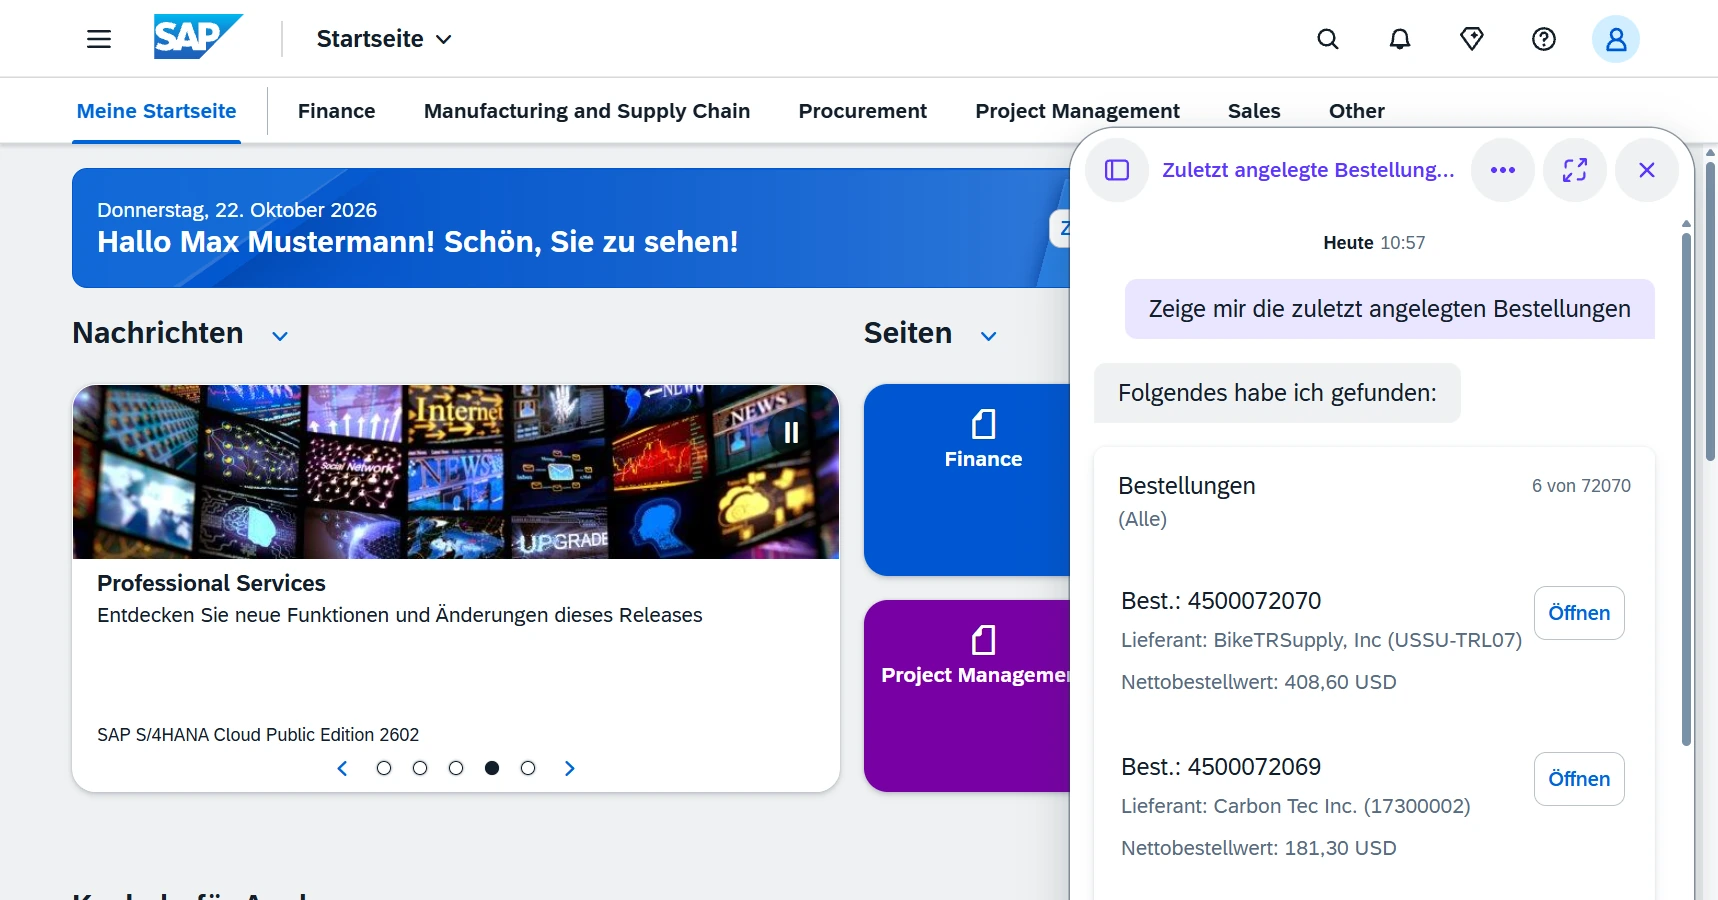Expand chat panel to full screen
Viewport: 1718px width, 900px height.
click(x=1575, y=170)
